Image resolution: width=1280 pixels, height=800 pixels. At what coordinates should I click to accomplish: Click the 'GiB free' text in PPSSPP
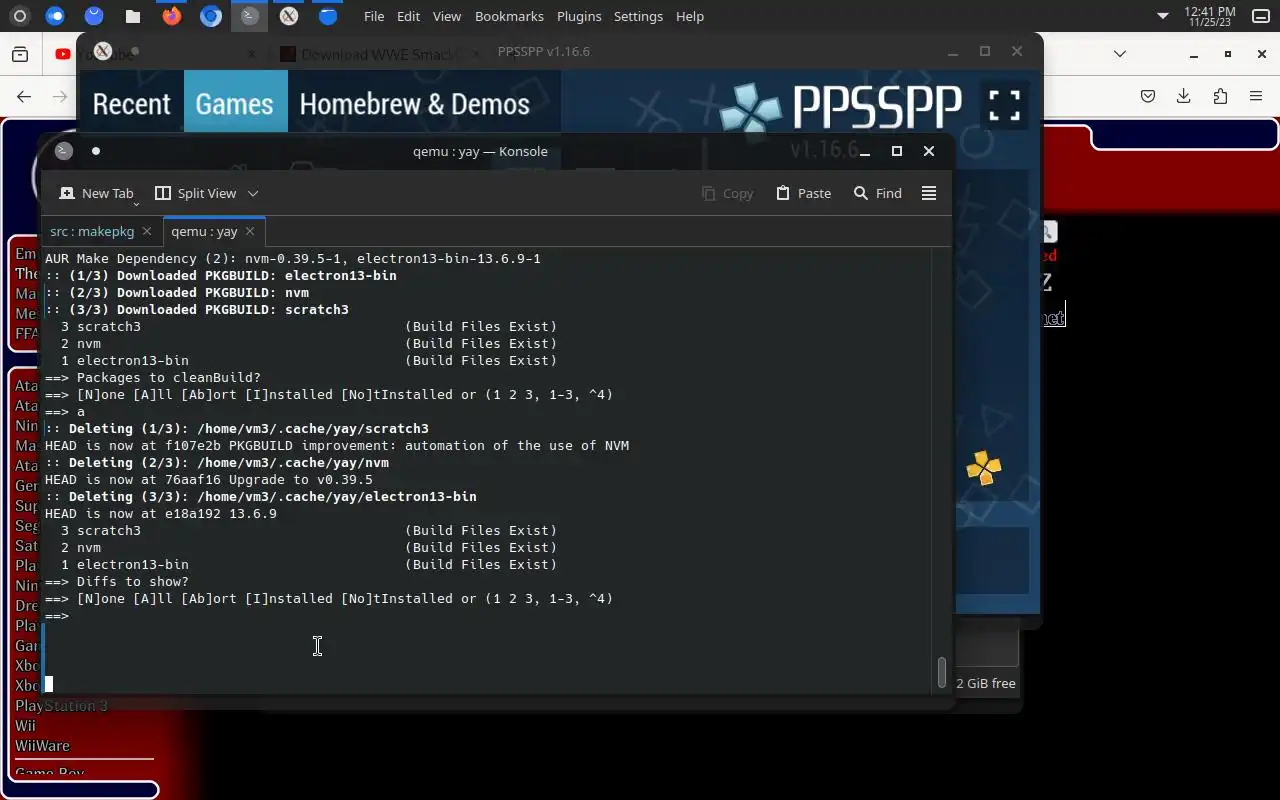point(986,683)
